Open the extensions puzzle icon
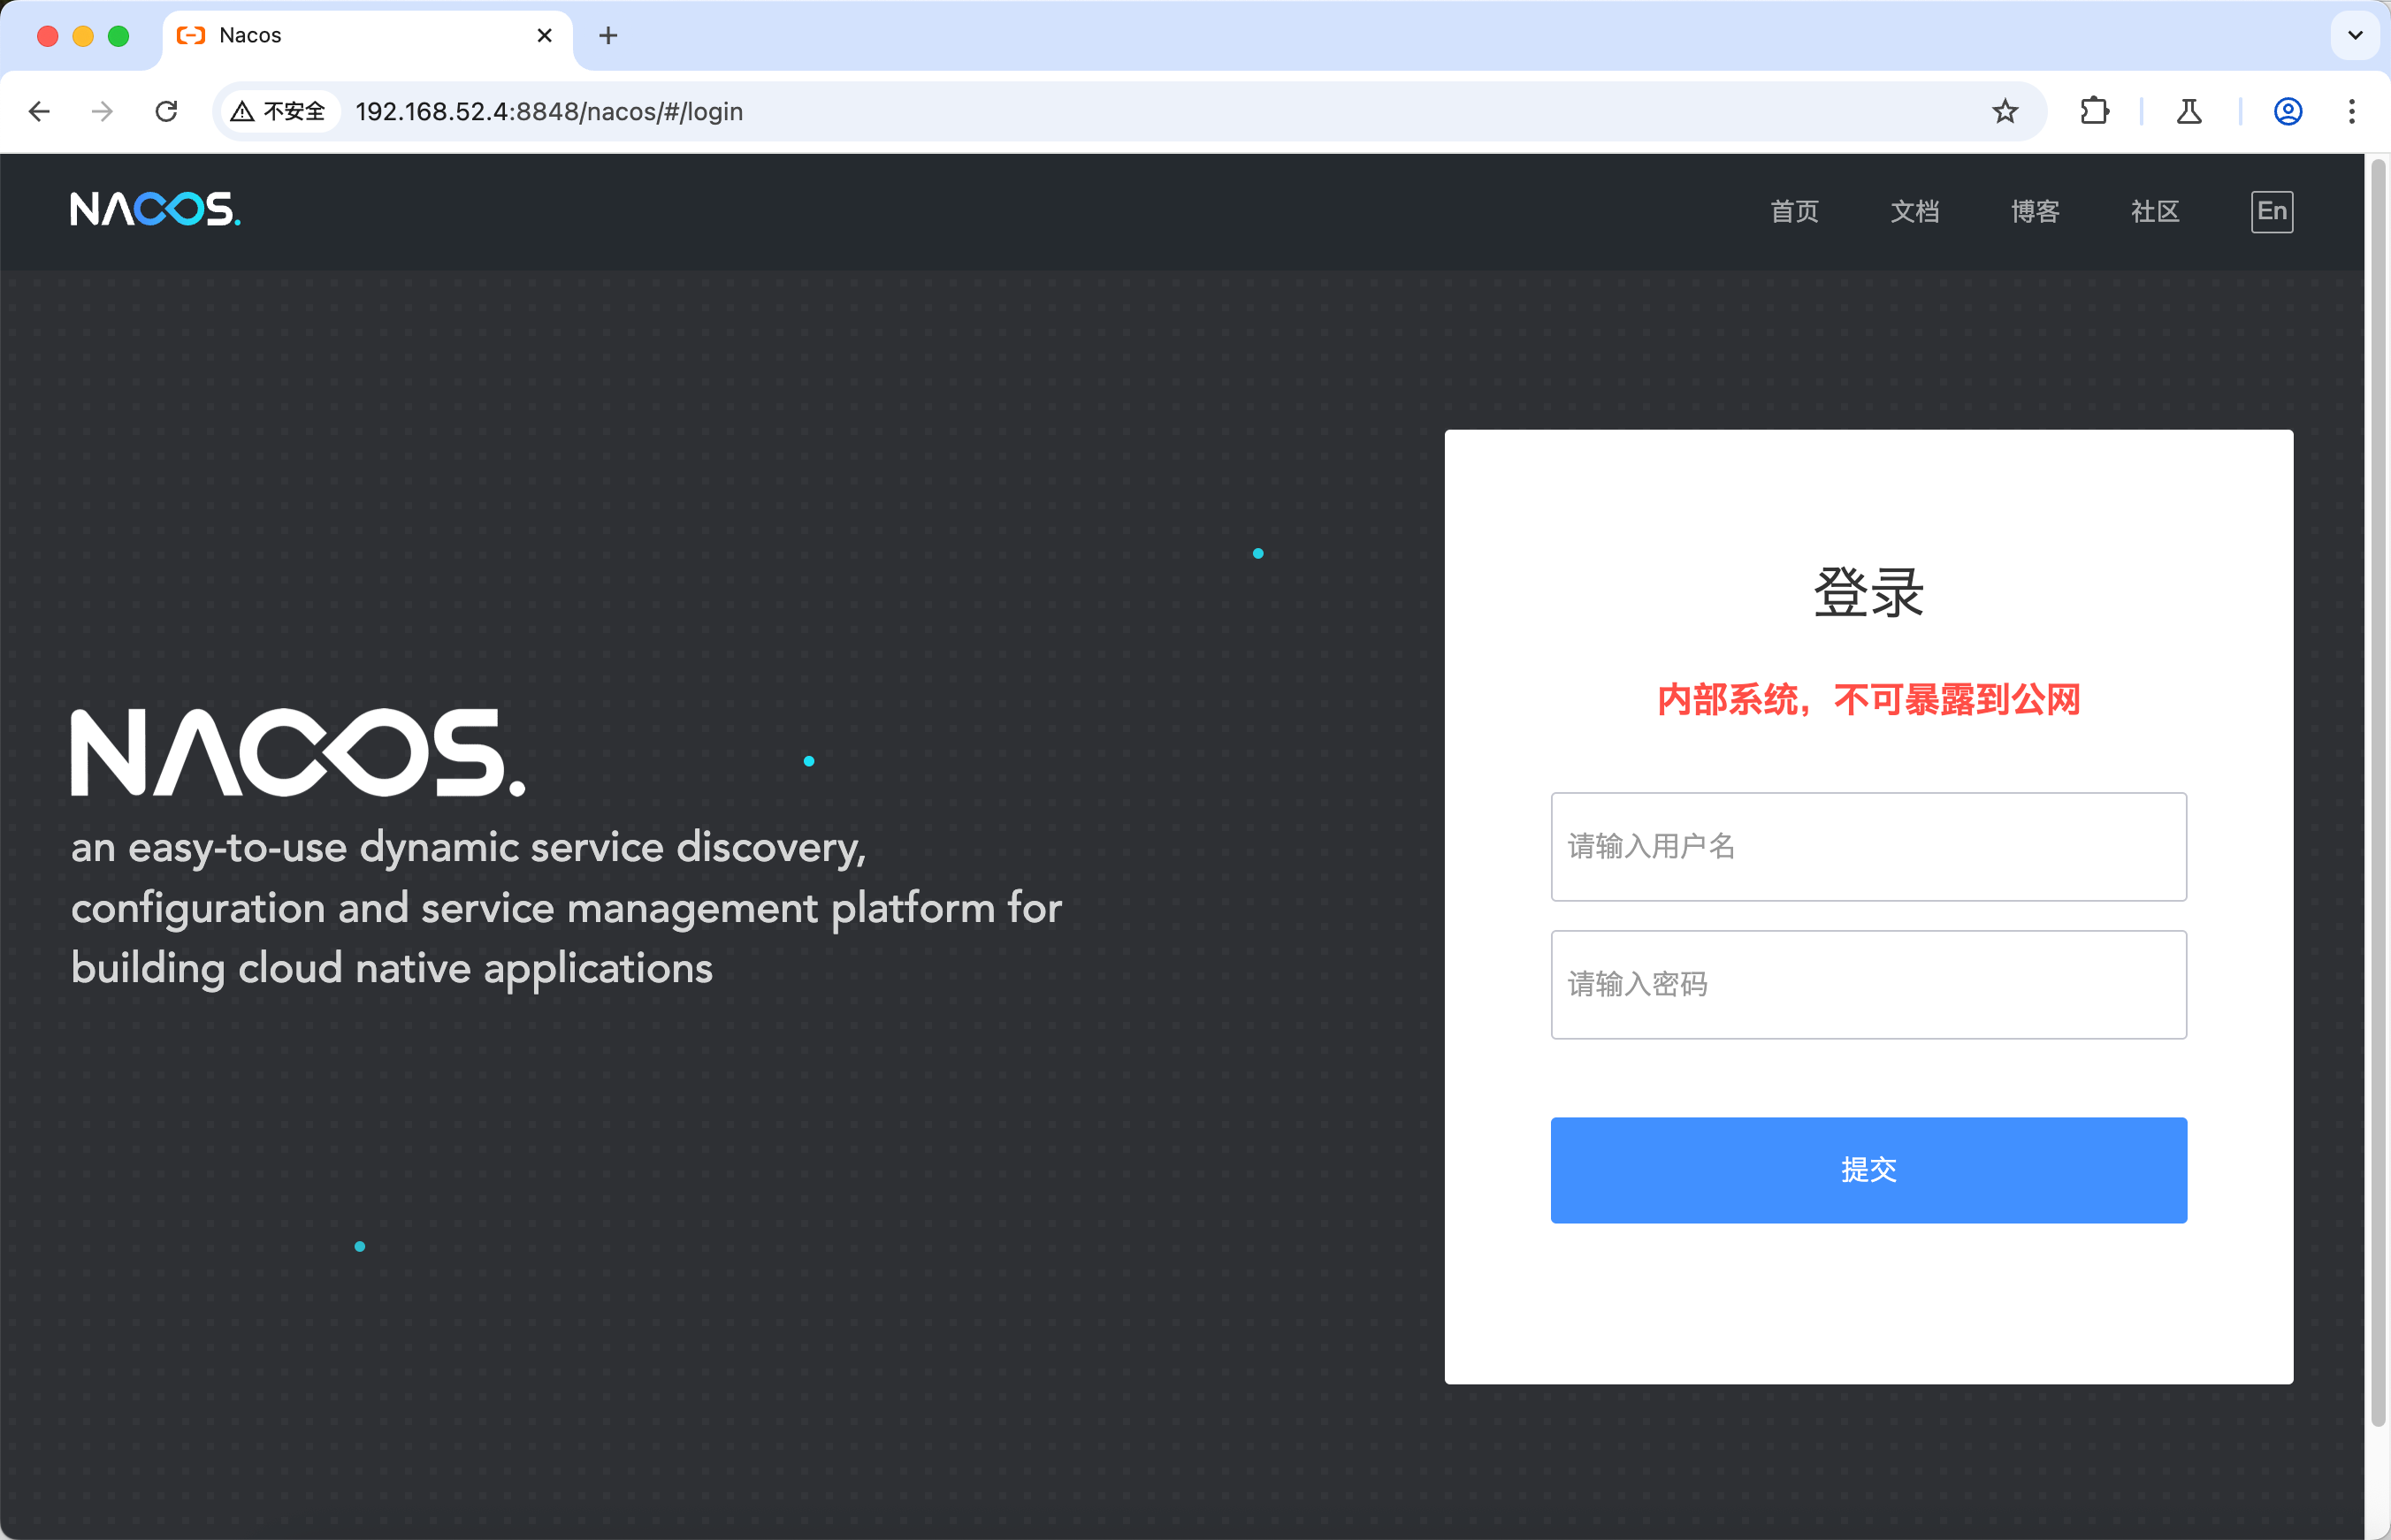Screen dimensions: 2391x1540 pyautogui.click(x=2094, y=111)
